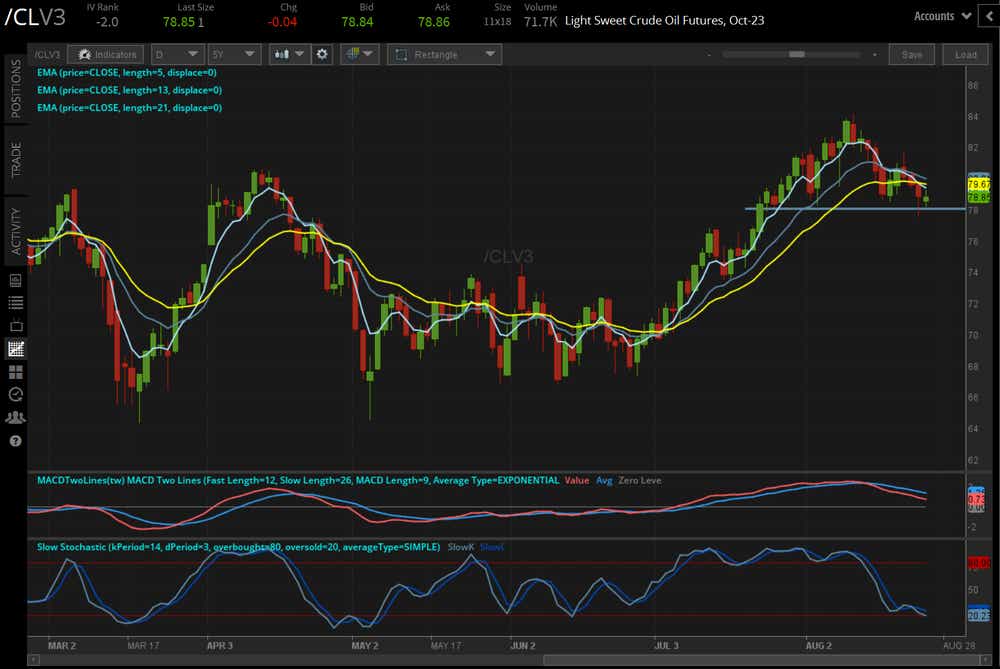The image size is (1000, 669).
Task: Click the red stochastic axis value label
Action: click(978, 563)
